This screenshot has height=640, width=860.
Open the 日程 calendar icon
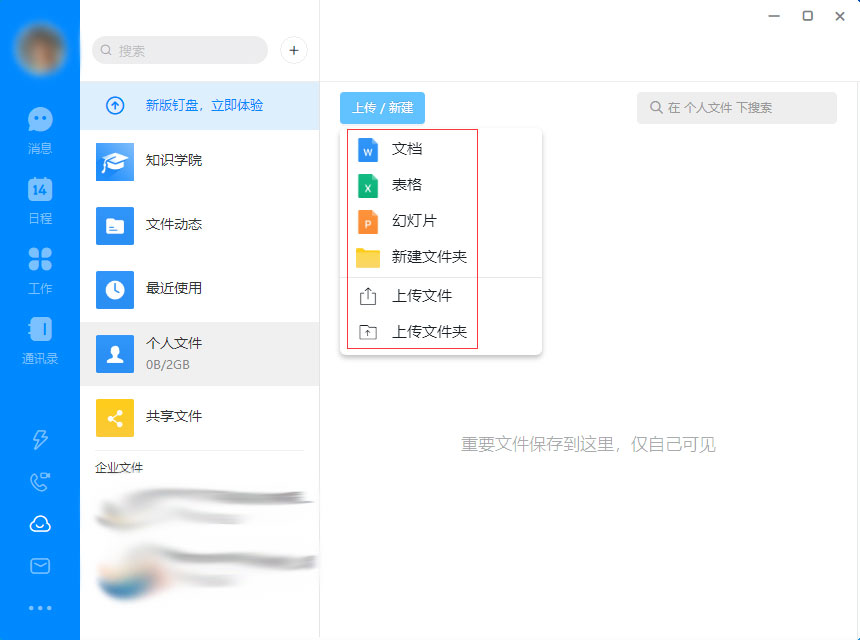click(x=39, y=198)
